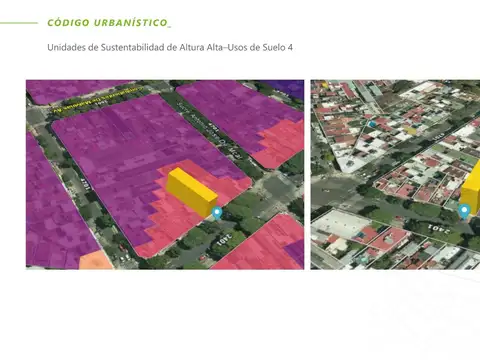
Task: Click the "2401" street label on the left map
Action: tap(224, 239)
